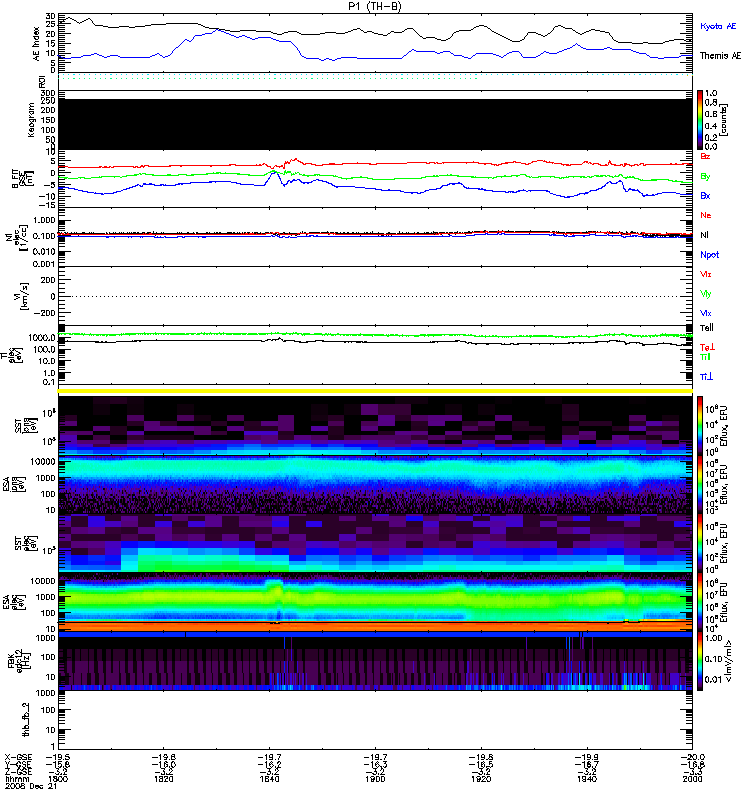Click the 2000 time axis tick label
Viewport: 750px width, 800px height.
tap(692, 779)
